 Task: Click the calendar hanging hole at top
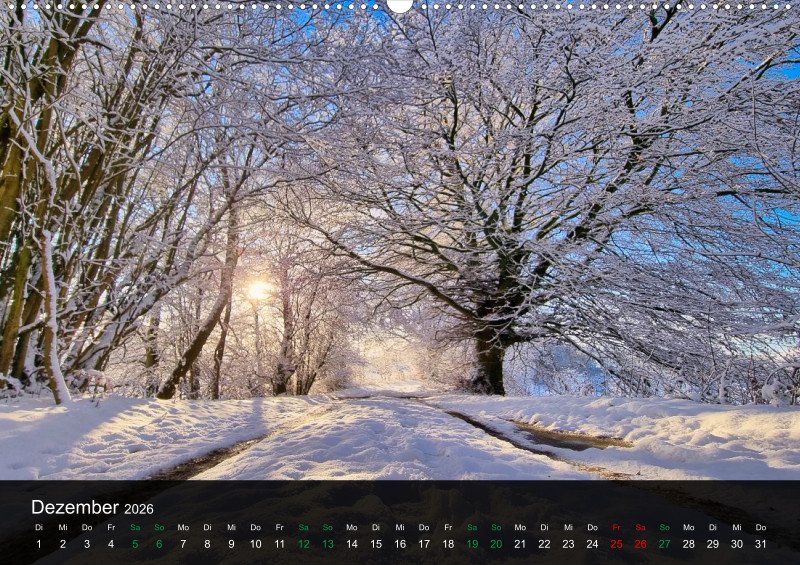(400, 5)
